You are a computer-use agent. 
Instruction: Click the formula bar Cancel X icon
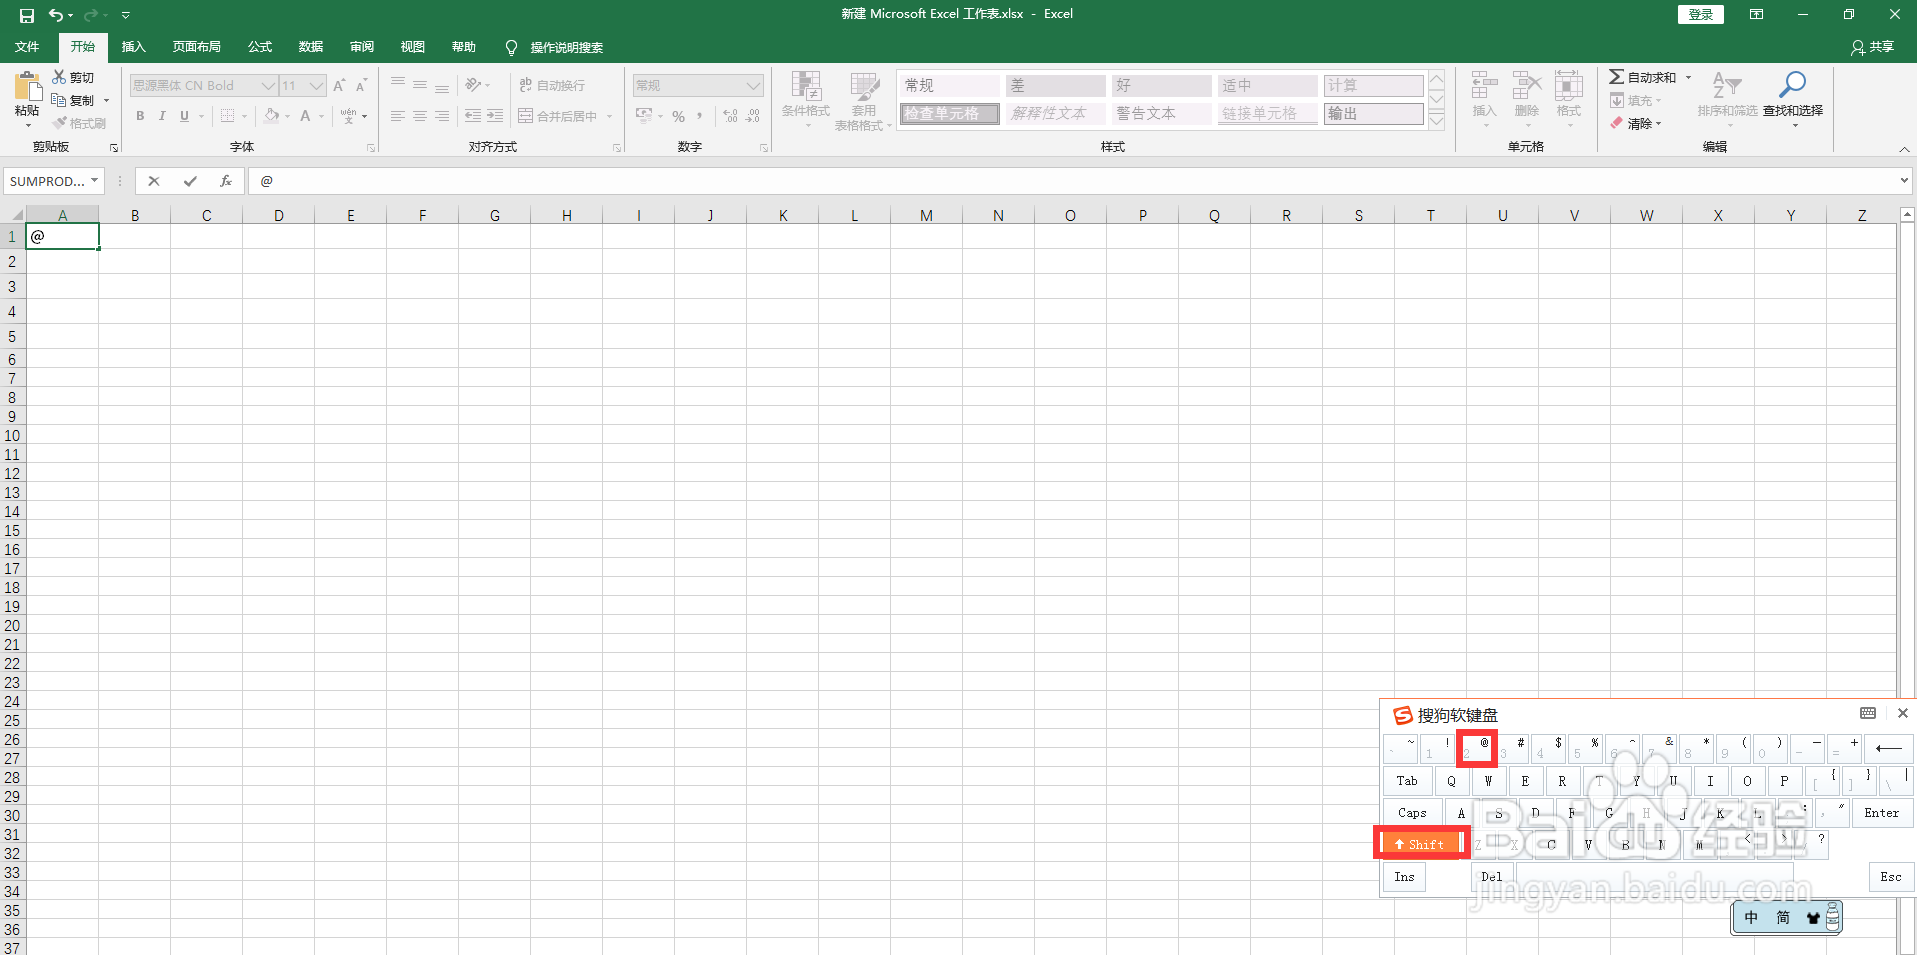pos(153,181)
